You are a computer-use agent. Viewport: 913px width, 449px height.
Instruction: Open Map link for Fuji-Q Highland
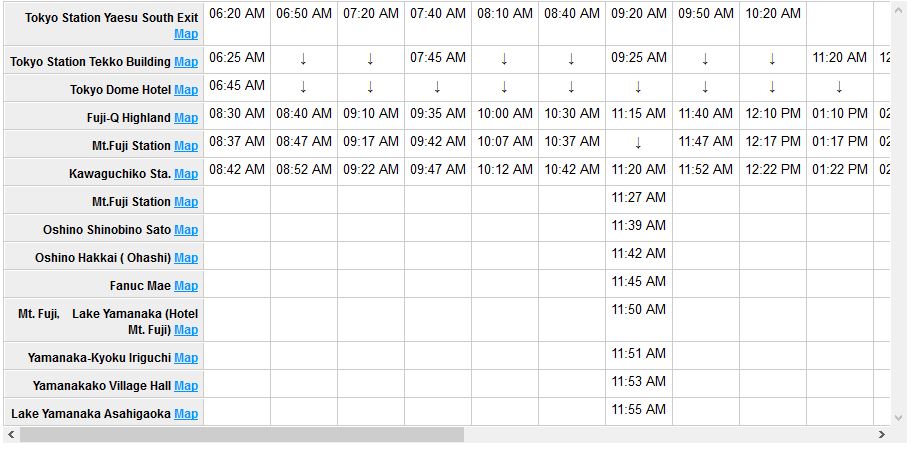click(186, 118)
